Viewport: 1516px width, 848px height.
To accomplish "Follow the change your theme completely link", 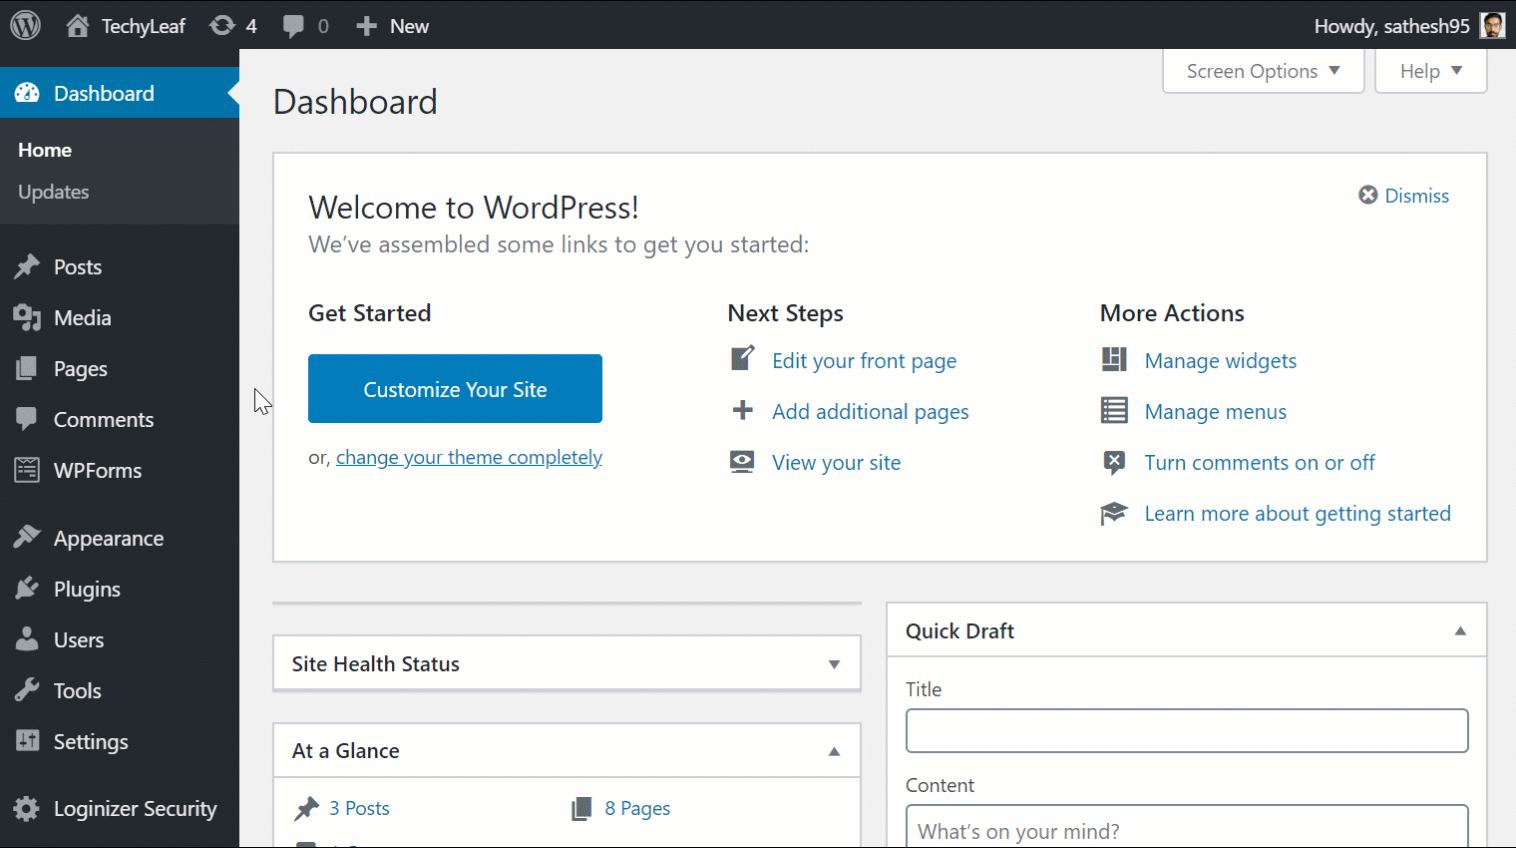I will 469,457.
